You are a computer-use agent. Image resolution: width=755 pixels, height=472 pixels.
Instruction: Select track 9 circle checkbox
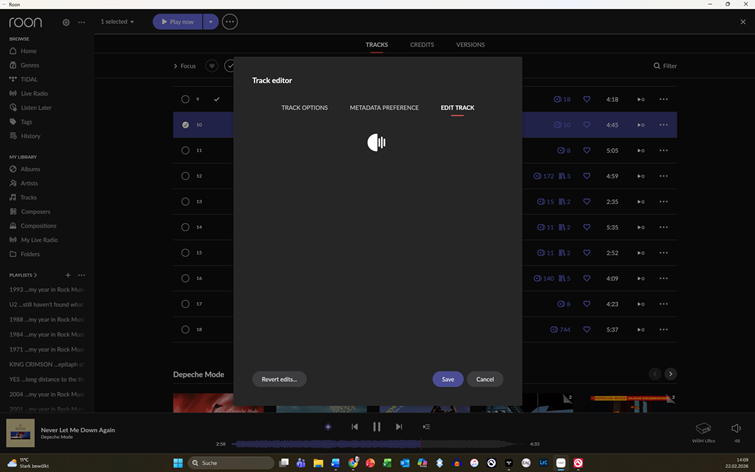[x=185, y=99]
